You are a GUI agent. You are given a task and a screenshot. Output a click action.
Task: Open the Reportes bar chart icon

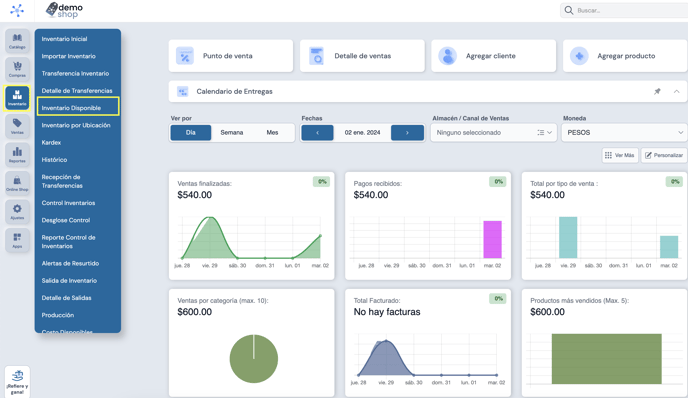tap(17, 155)
